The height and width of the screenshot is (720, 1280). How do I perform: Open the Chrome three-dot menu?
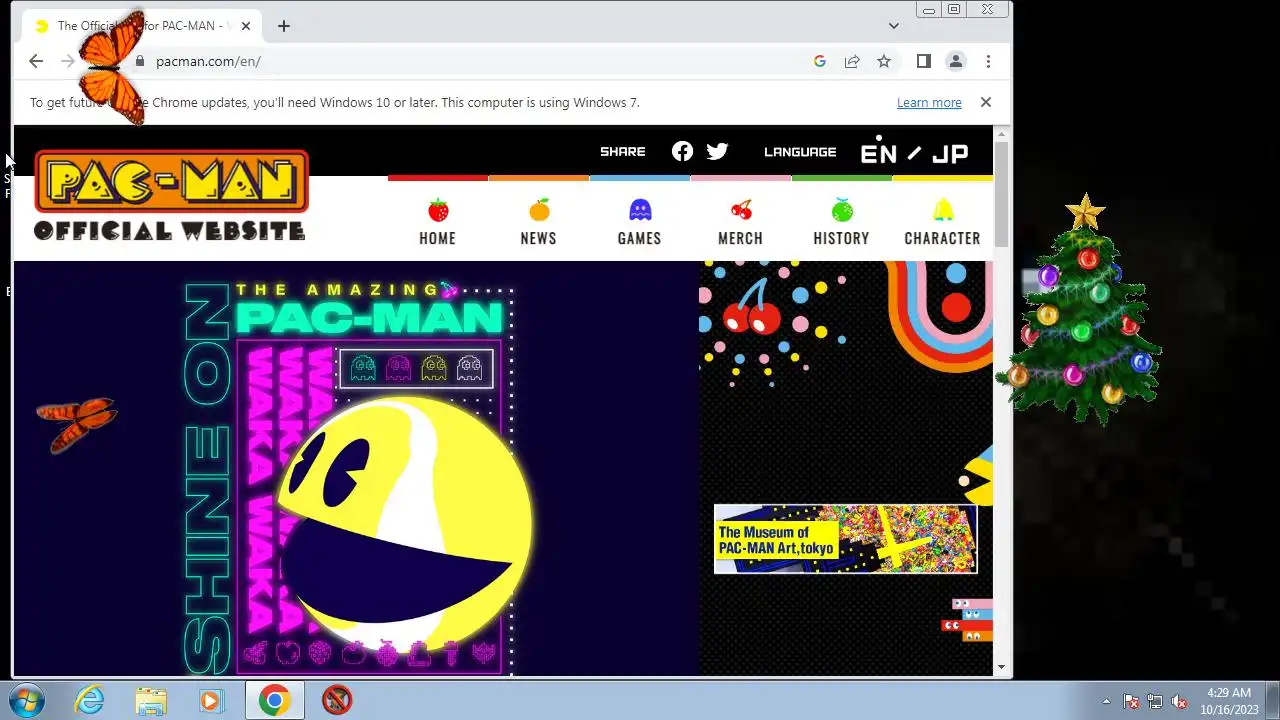pos(988,61)
